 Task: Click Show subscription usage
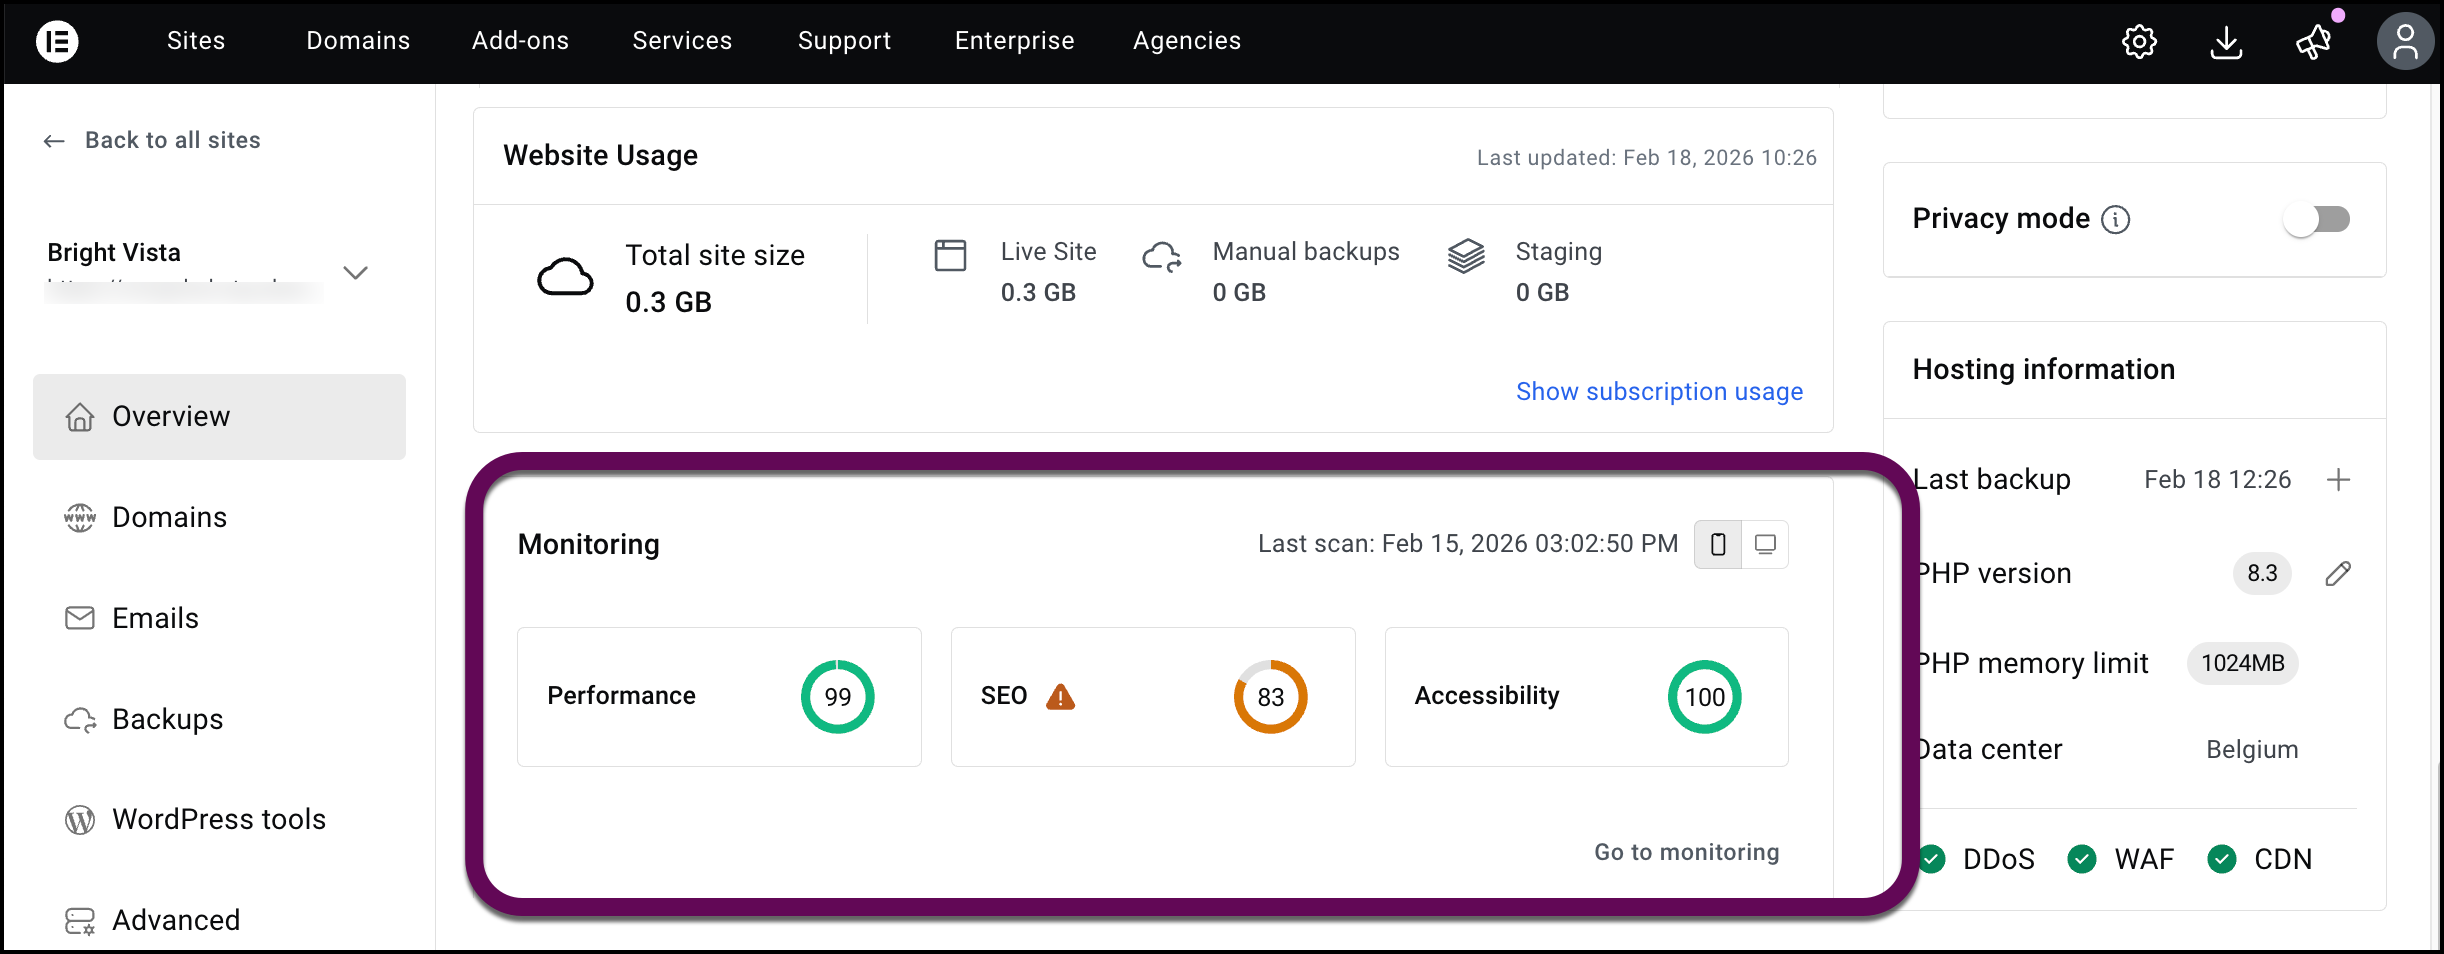click(x=1659, y=391)
